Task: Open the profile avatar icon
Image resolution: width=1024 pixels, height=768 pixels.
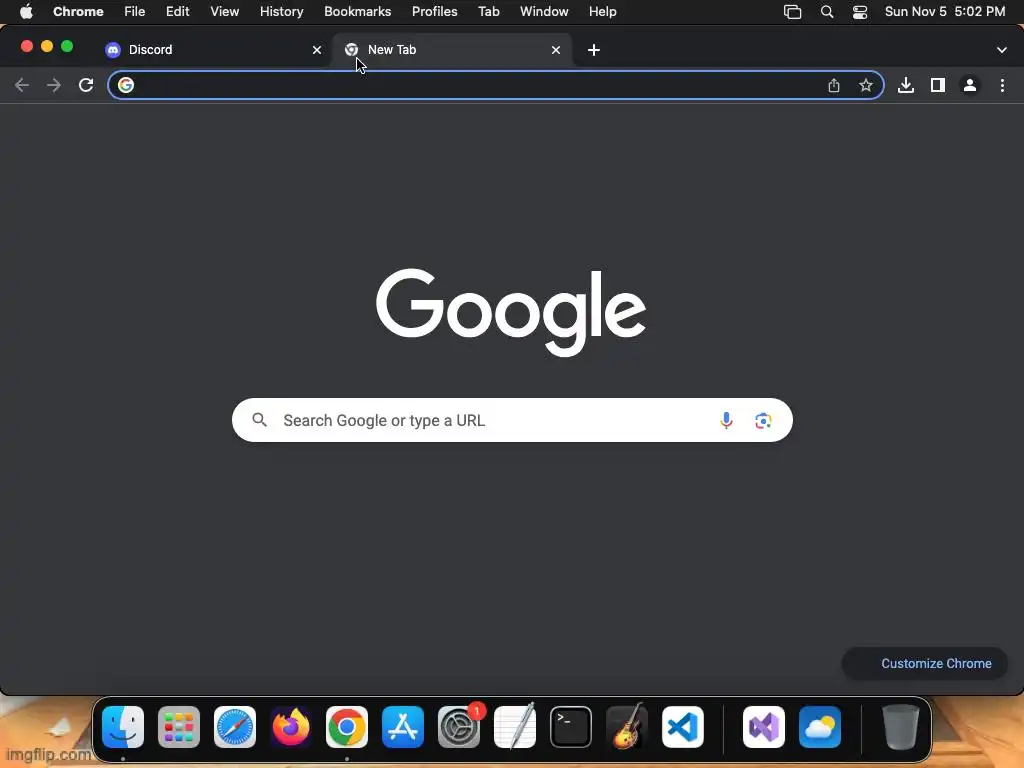Action: coord(970,85)
